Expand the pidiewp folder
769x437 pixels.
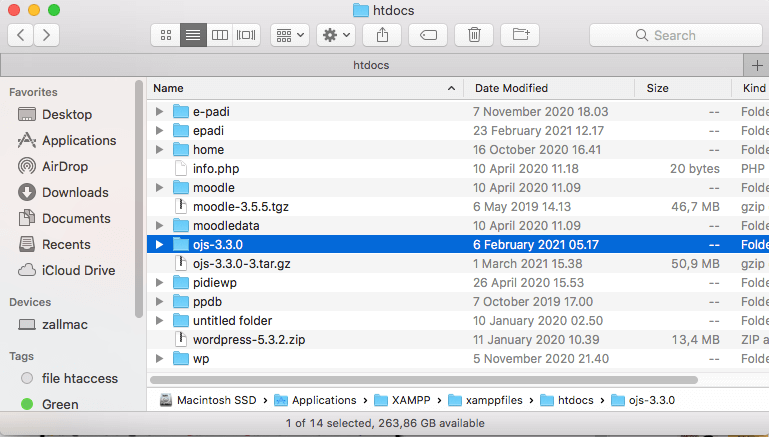point(159,283)
